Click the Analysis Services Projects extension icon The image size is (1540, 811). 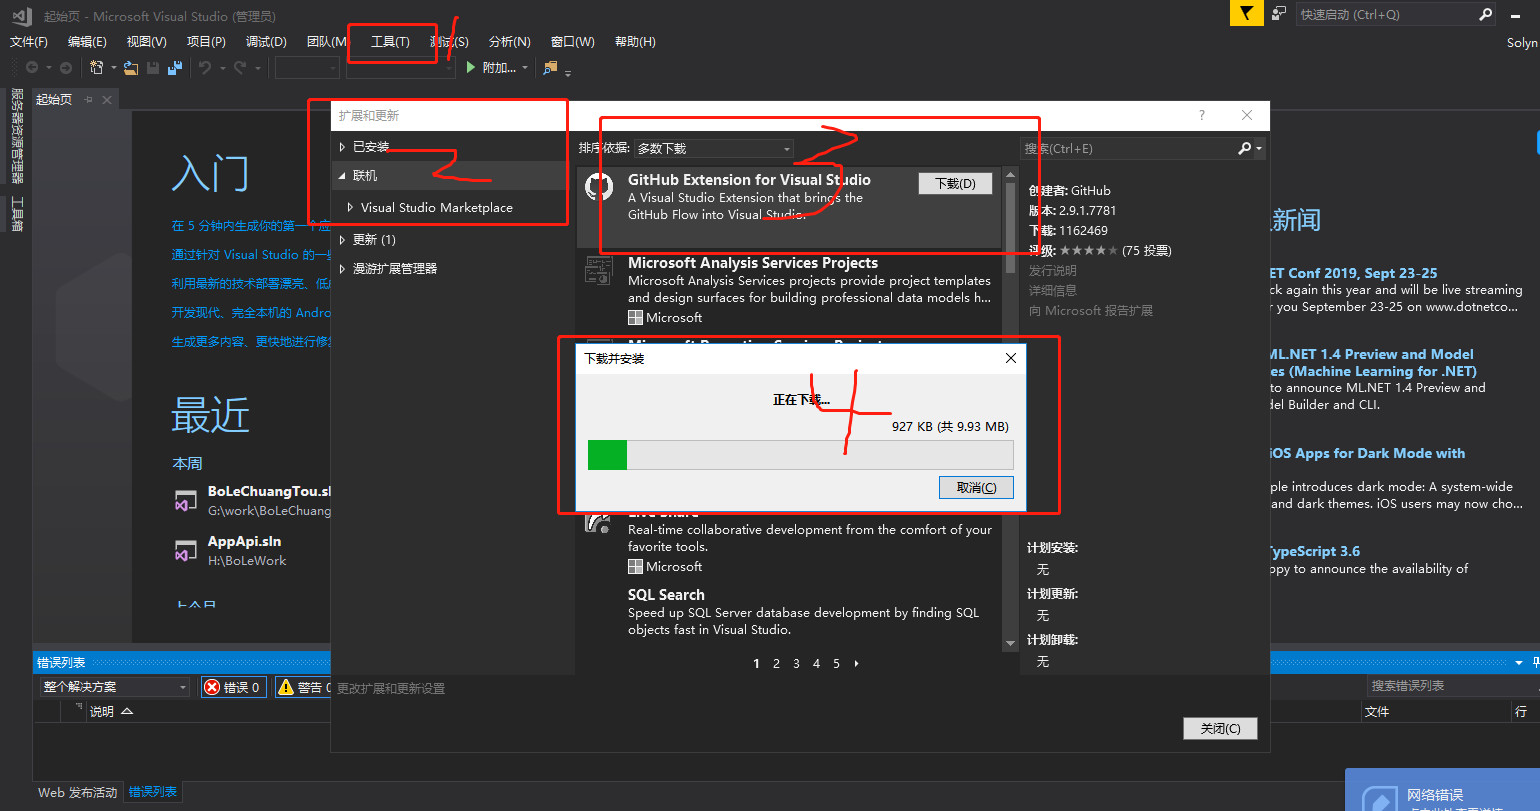point(600,269)
